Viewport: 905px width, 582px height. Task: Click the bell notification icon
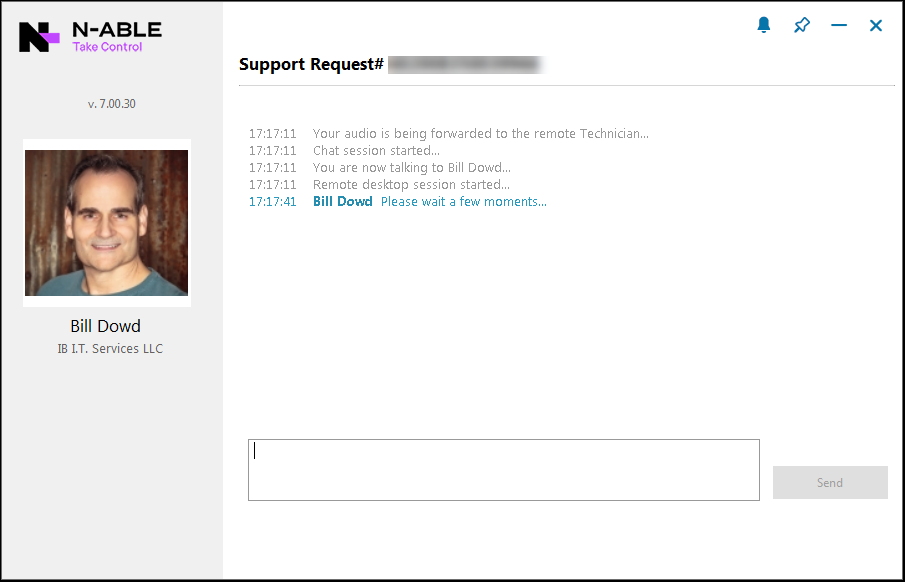click(x=764, y=25)
